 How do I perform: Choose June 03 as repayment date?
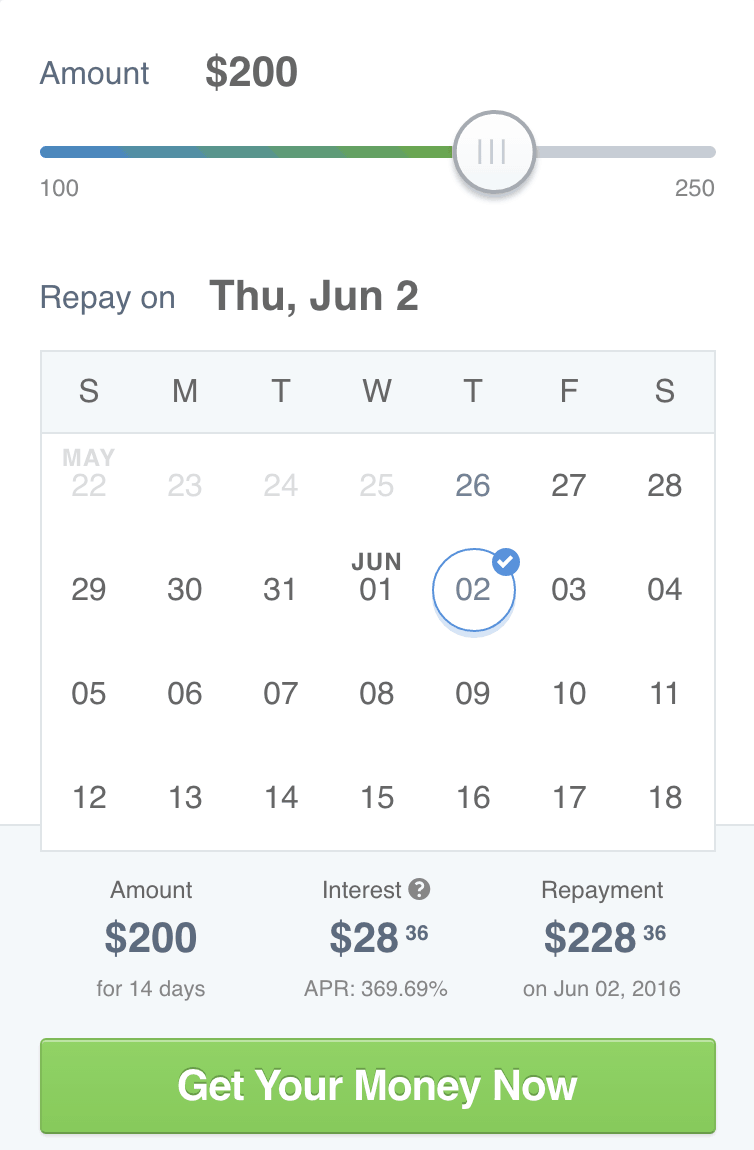568,590
